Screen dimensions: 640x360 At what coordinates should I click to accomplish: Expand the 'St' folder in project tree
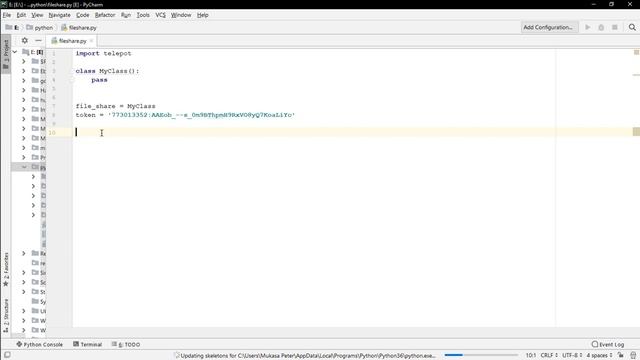[x=24, y=292]
